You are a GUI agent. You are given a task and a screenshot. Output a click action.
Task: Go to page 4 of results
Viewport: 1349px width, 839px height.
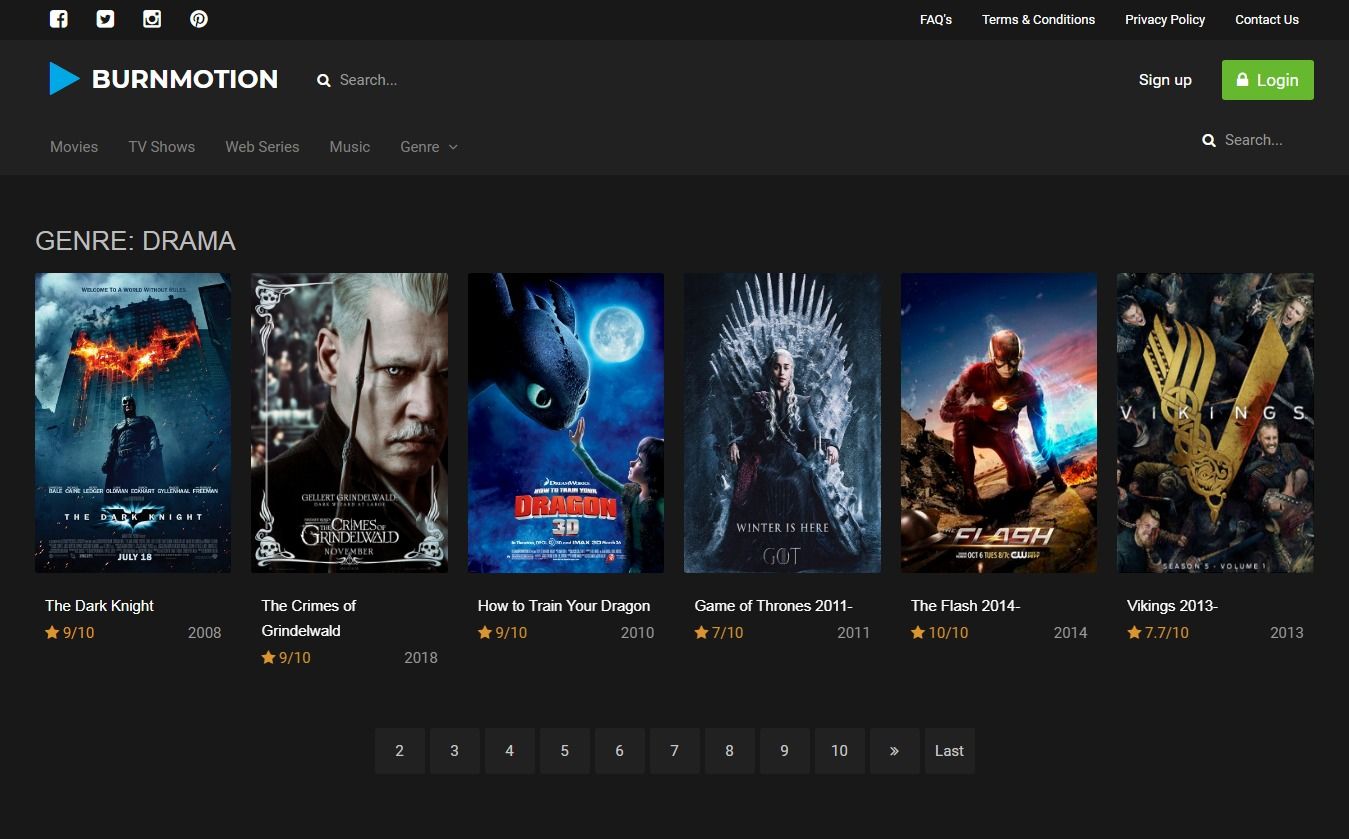click(x=510, y=751)
